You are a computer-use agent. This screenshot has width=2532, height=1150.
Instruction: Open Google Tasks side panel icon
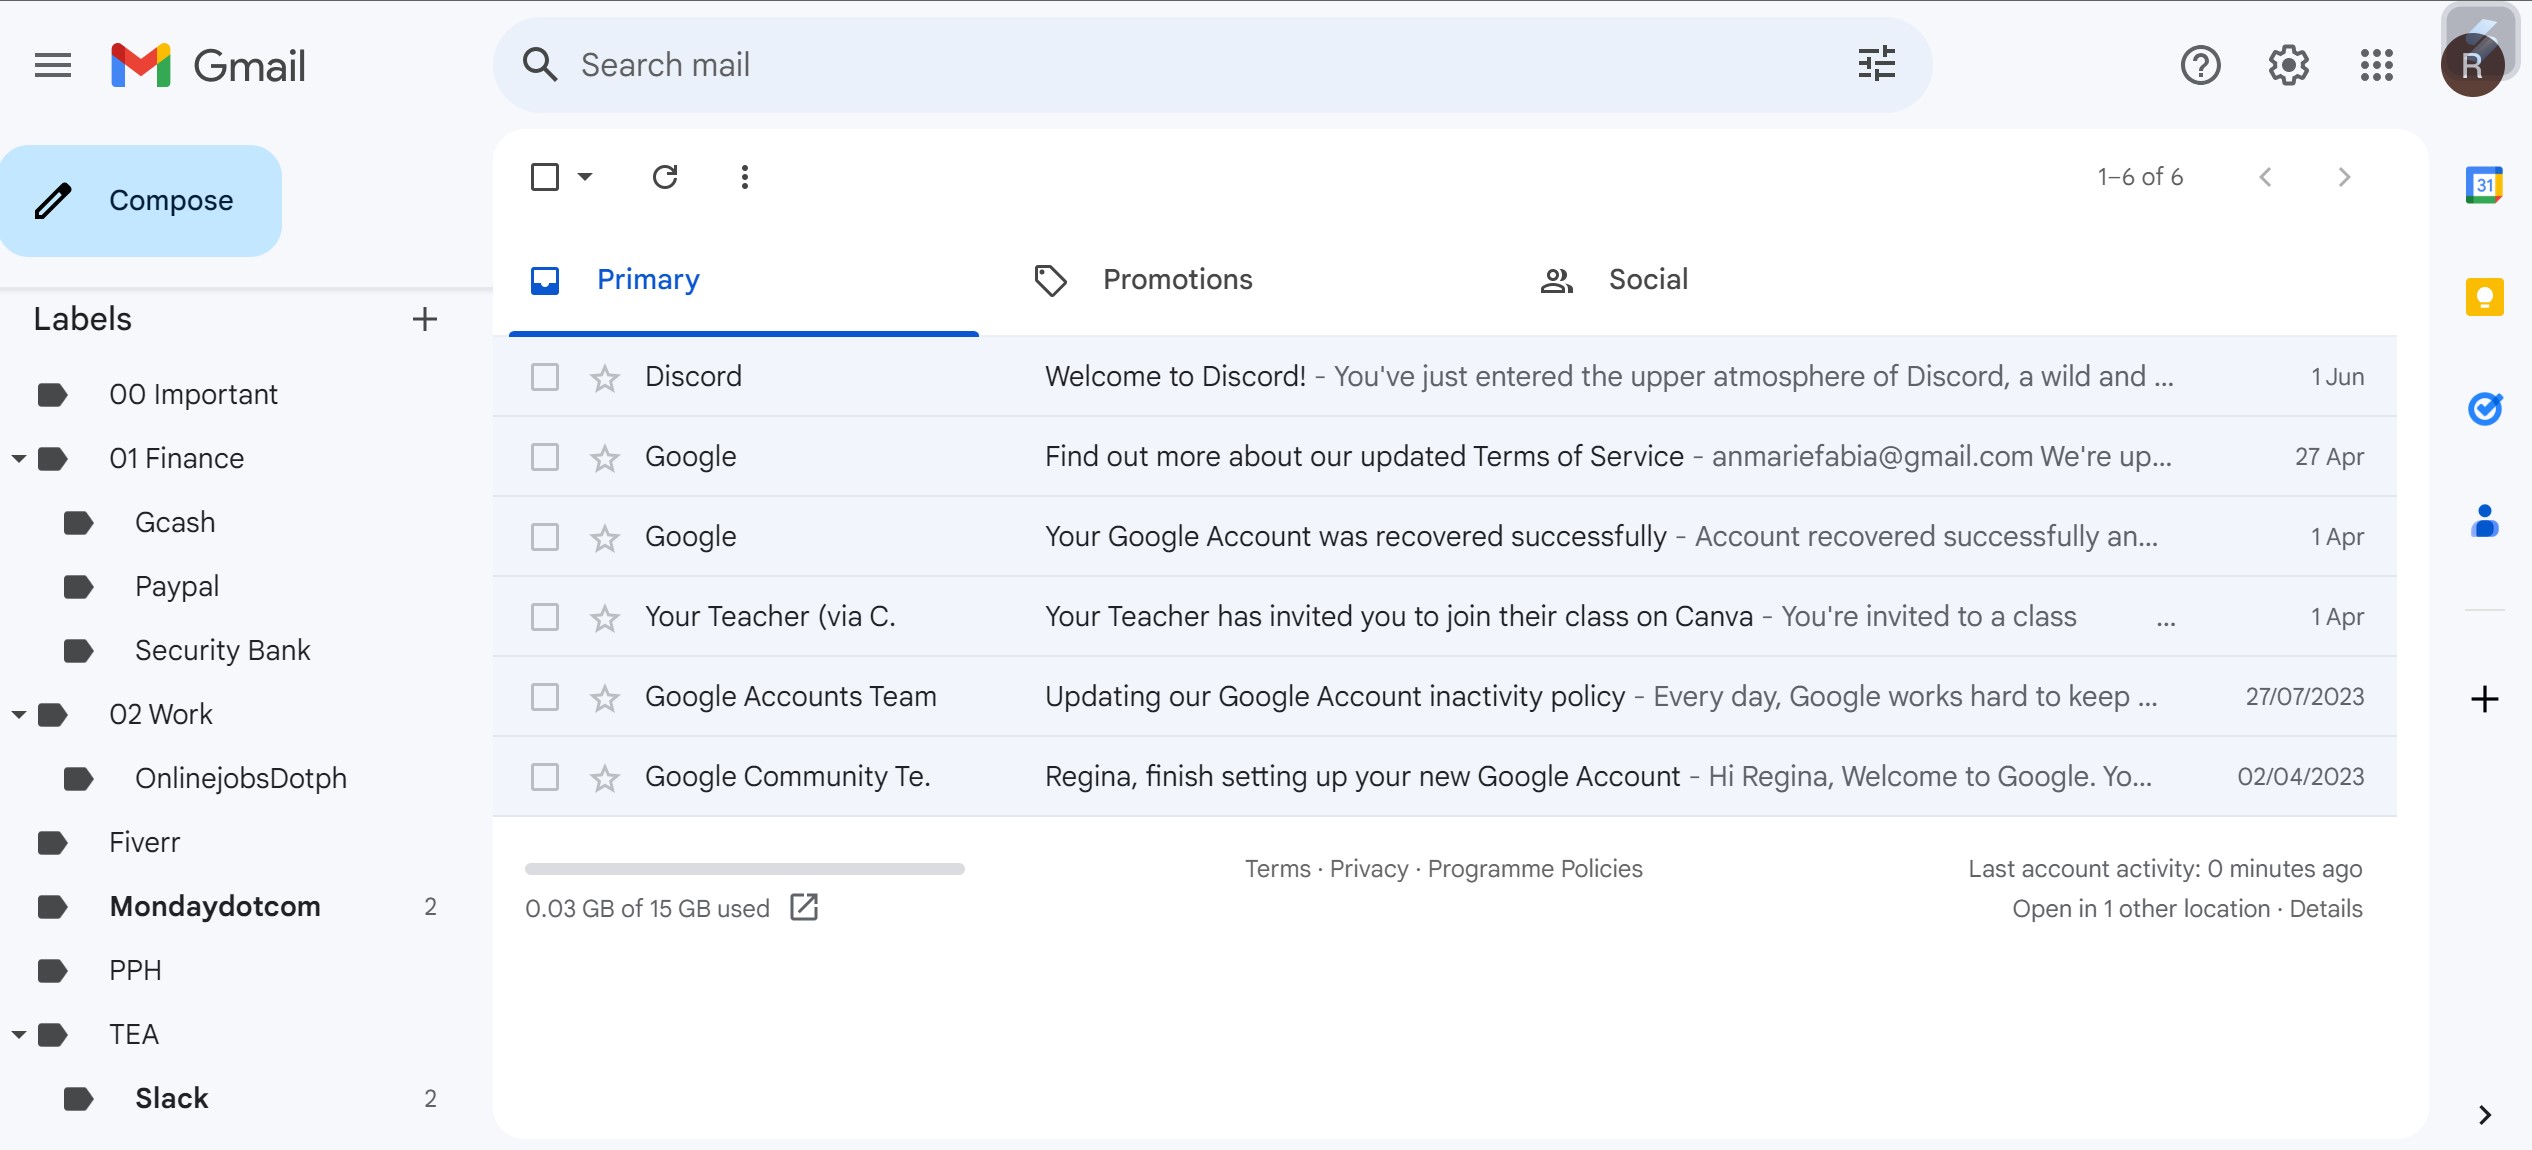pyautogui.click(x=2484, y=409)
